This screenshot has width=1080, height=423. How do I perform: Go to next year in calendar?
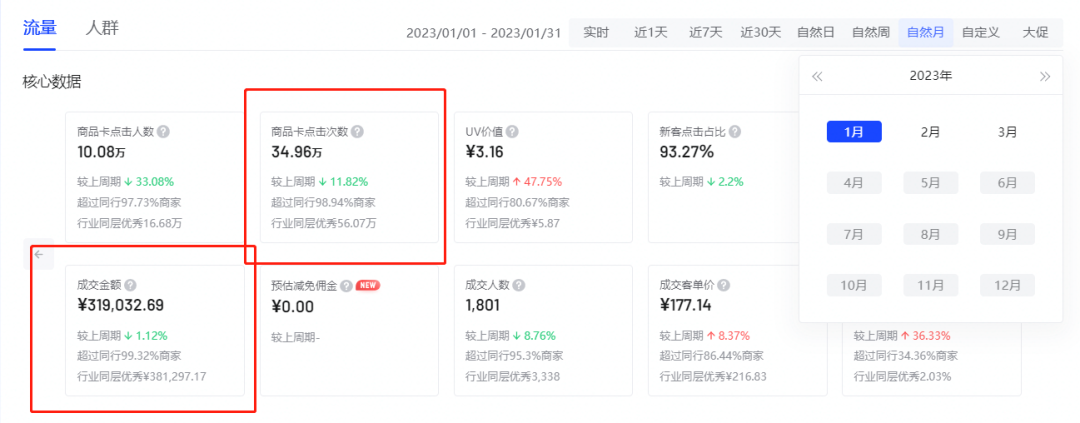[1045, 76]
